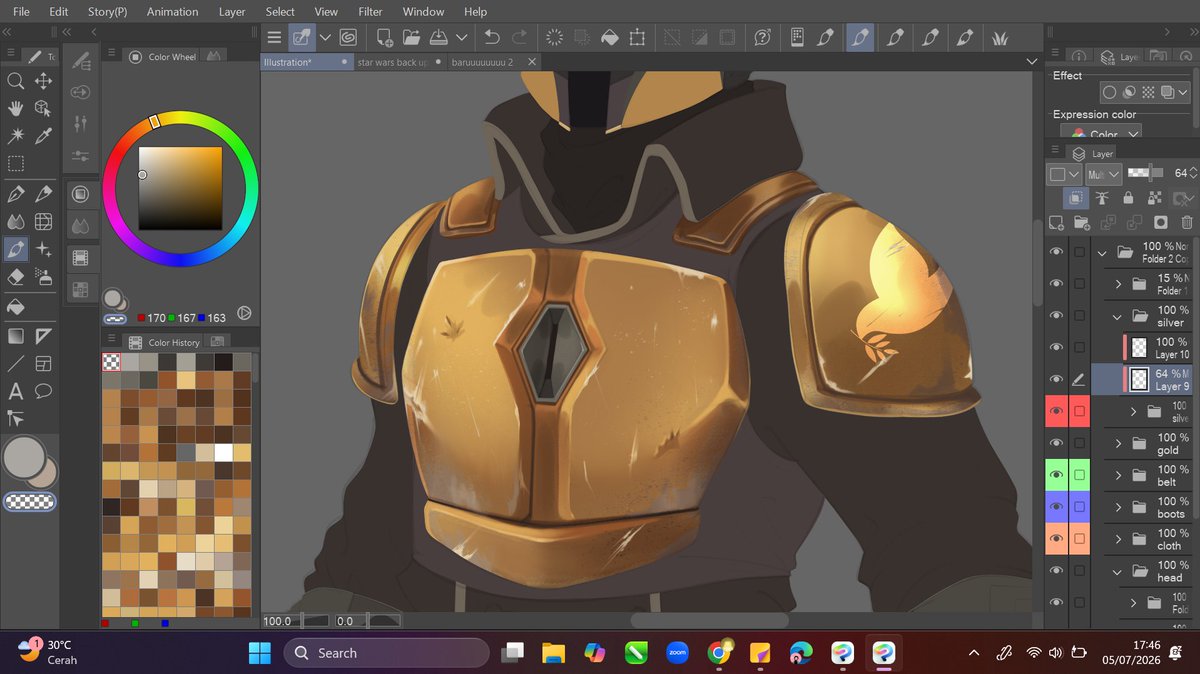1200x674 pixels.
Task: Toggle visibility of the gold folder
Action: point(1056,443)
